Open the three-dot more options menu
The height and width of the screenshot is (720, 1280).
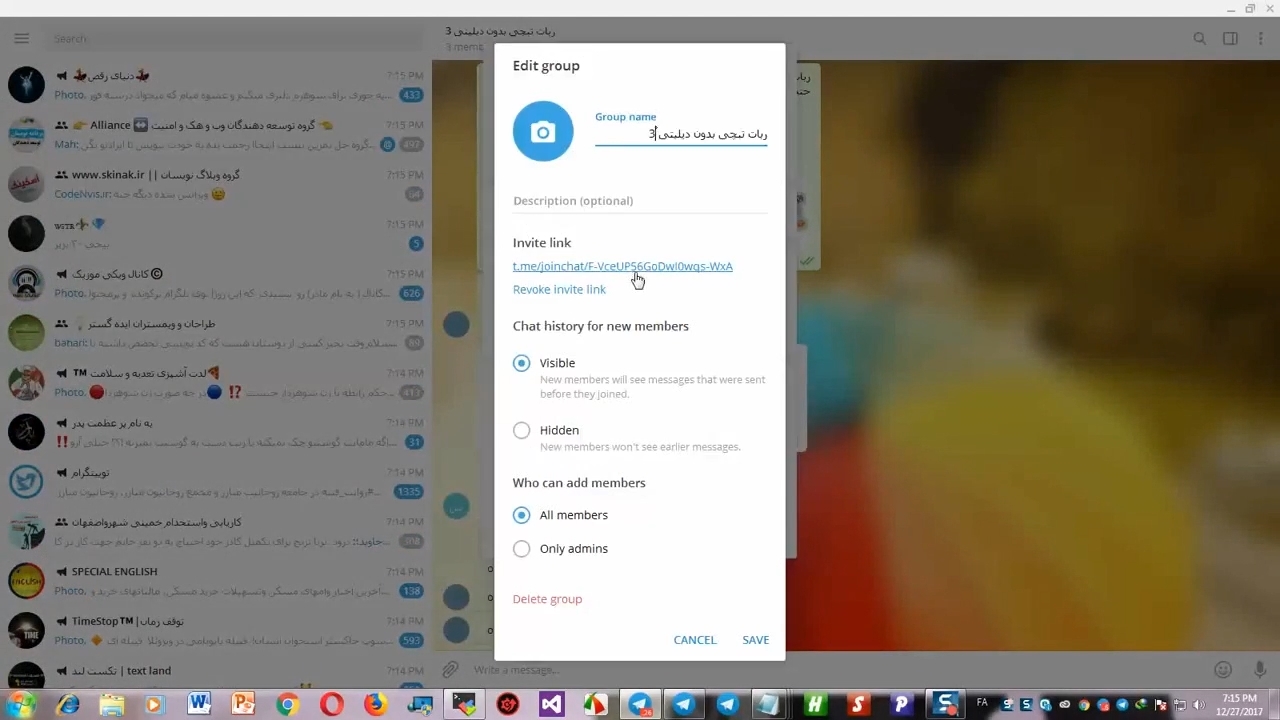click(1260, 39)
